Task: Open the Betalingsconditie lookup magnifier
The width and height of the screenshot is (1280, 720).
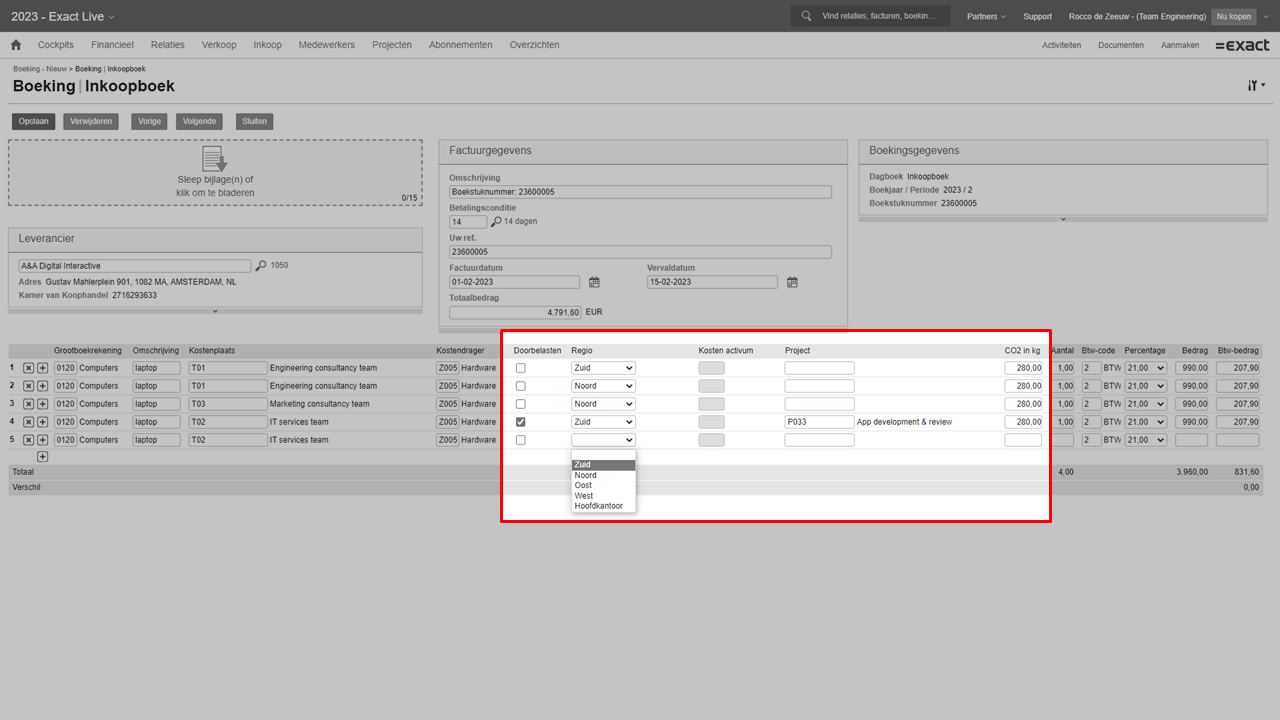Action: pyautogui.click(x=496, y=222)
